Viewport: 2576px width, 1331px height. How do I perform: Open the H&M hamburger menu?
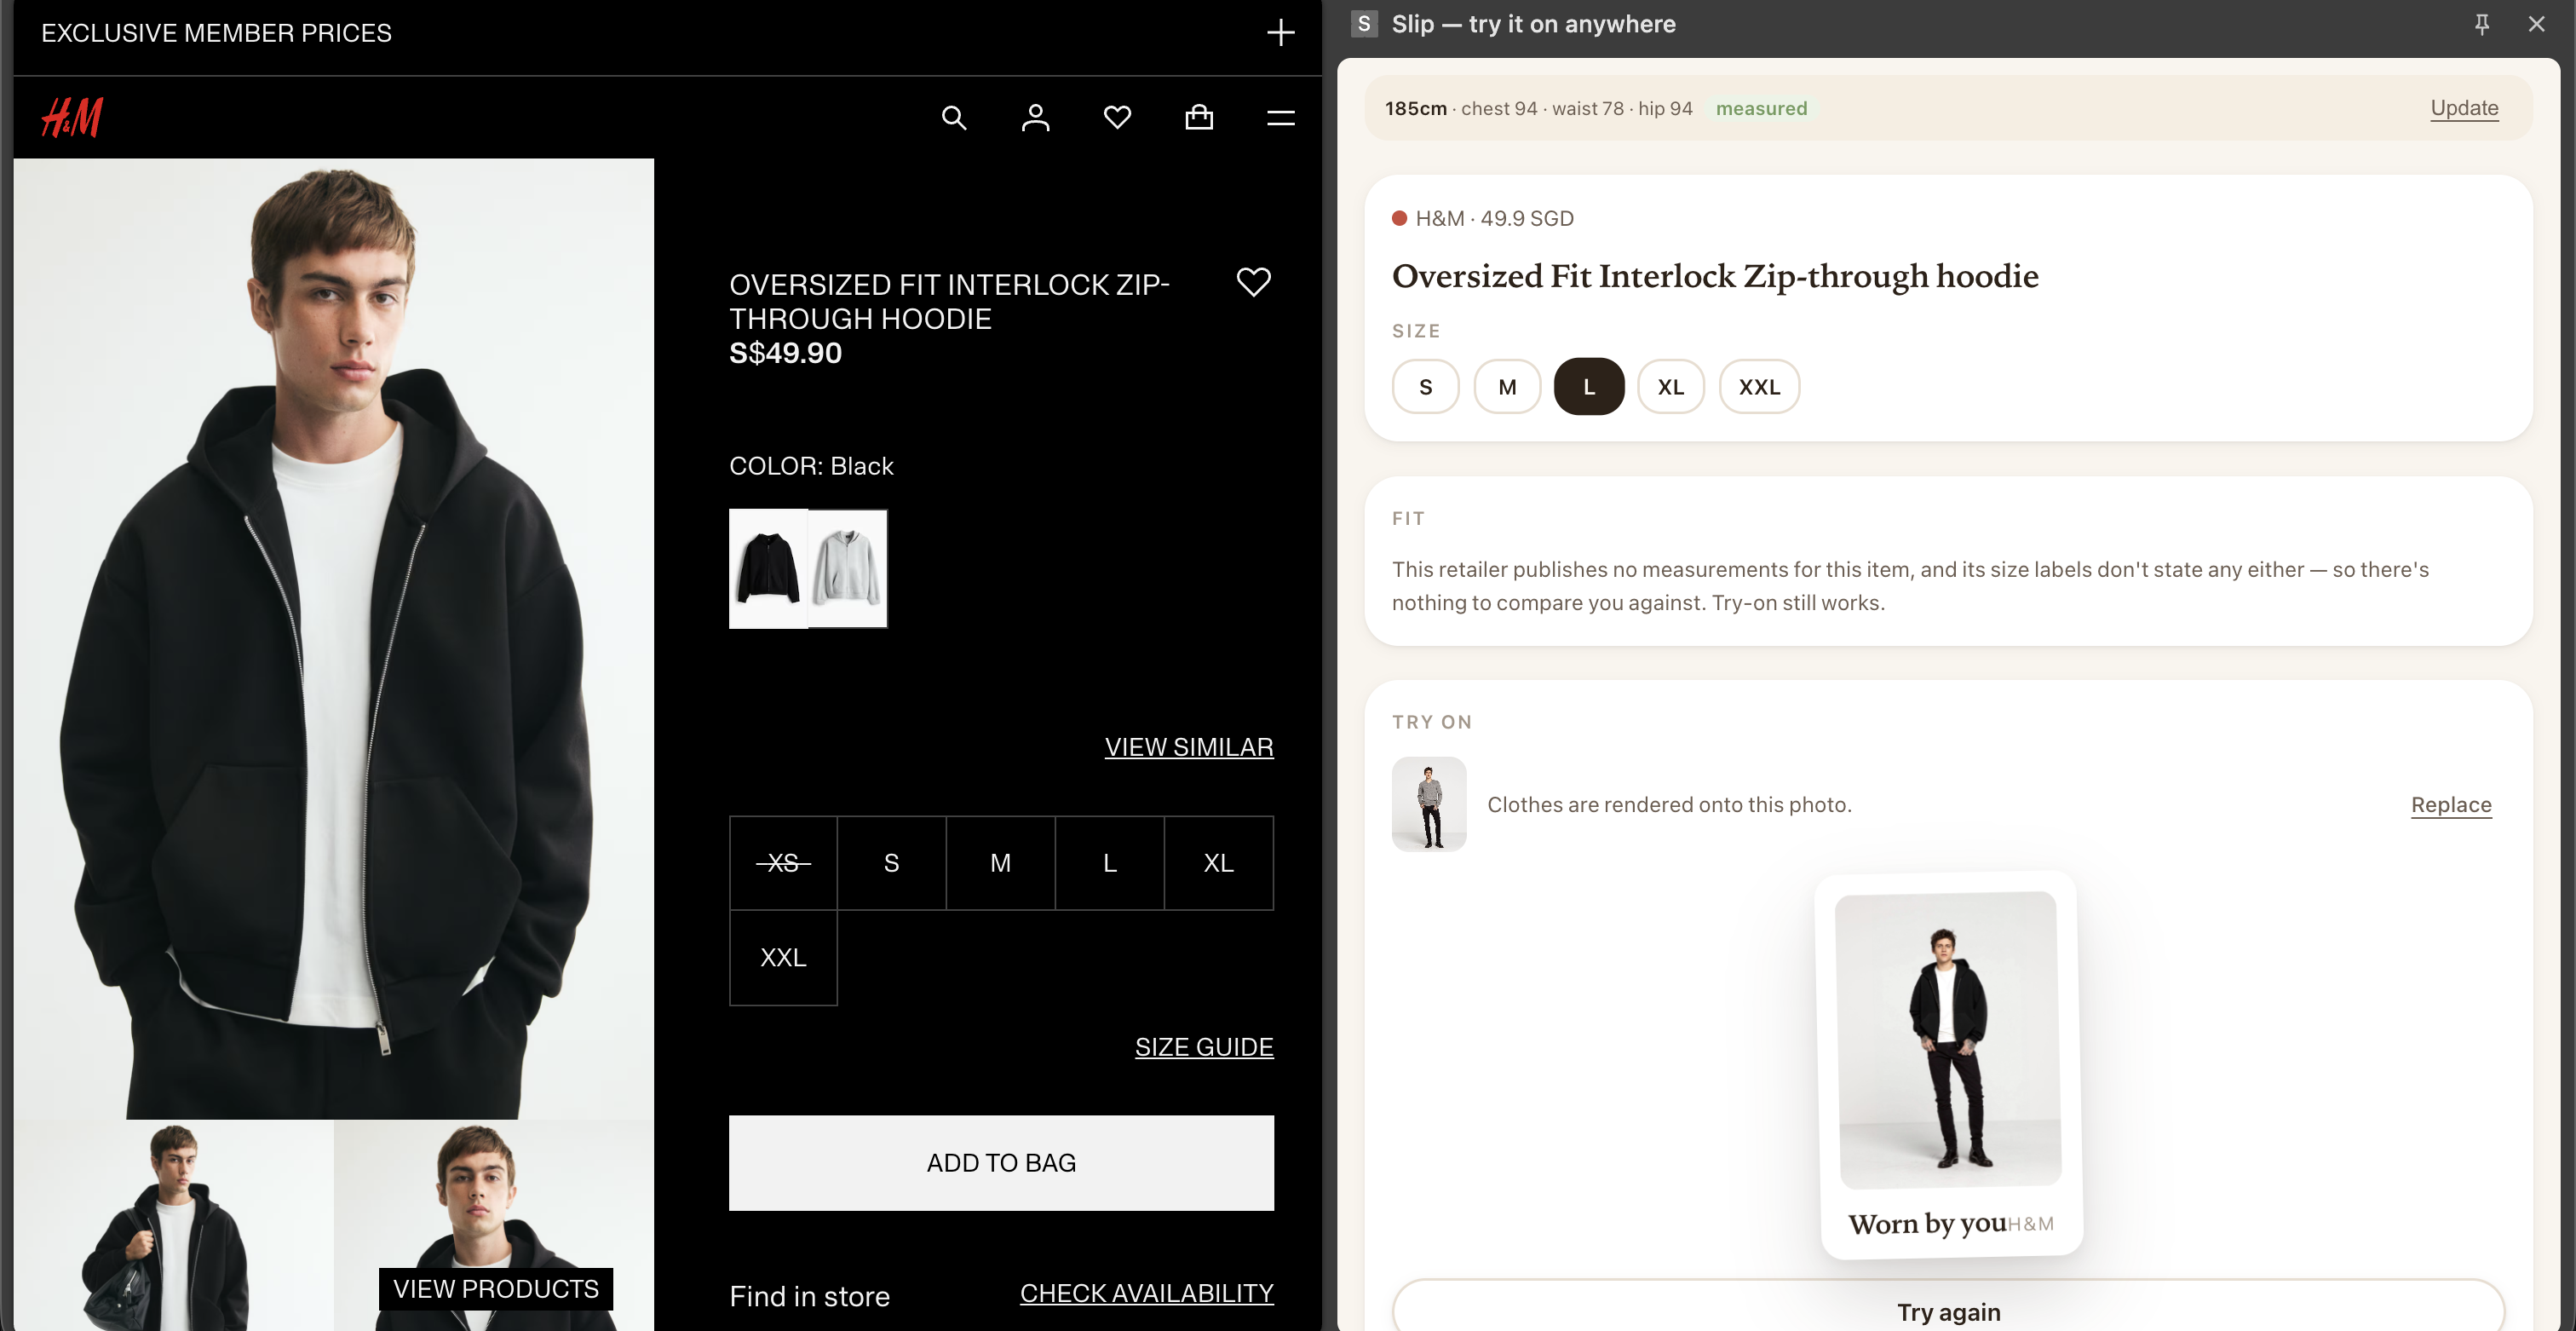[1281, 118]
